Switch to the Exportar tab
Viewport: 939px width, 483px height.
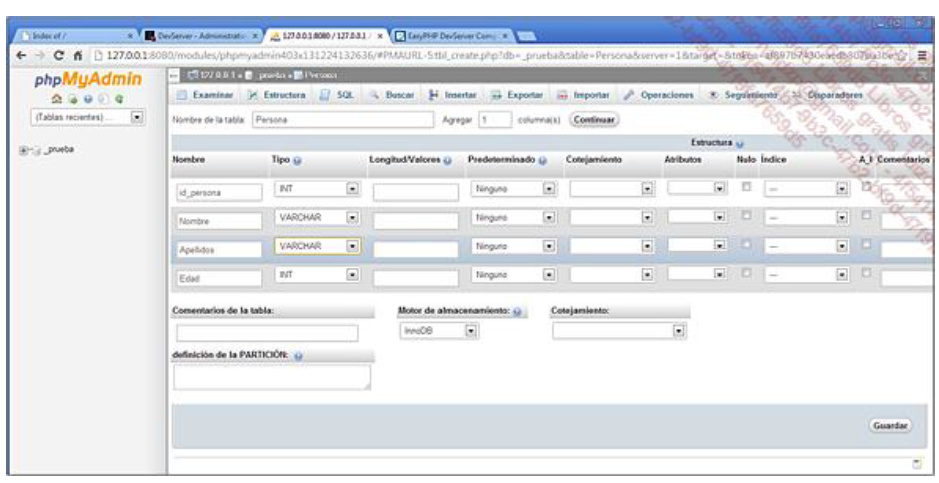pyautogui.click(x=517, y=95)
